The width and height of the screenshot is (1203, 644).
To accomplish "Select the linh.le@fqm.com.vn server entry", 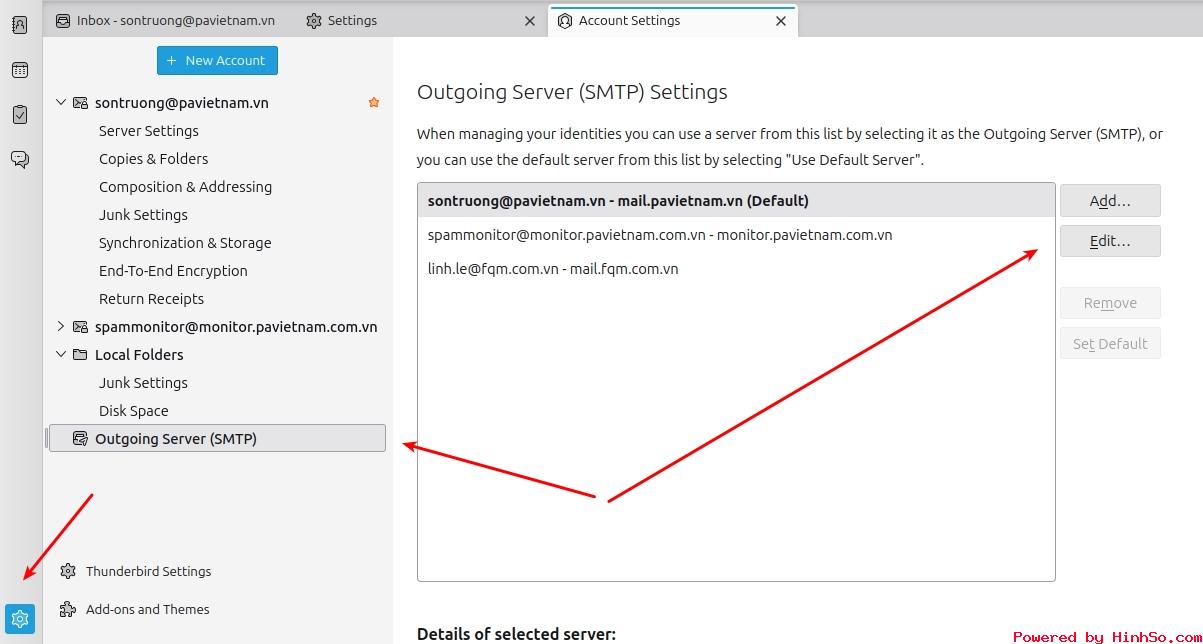I will point(736,269).
